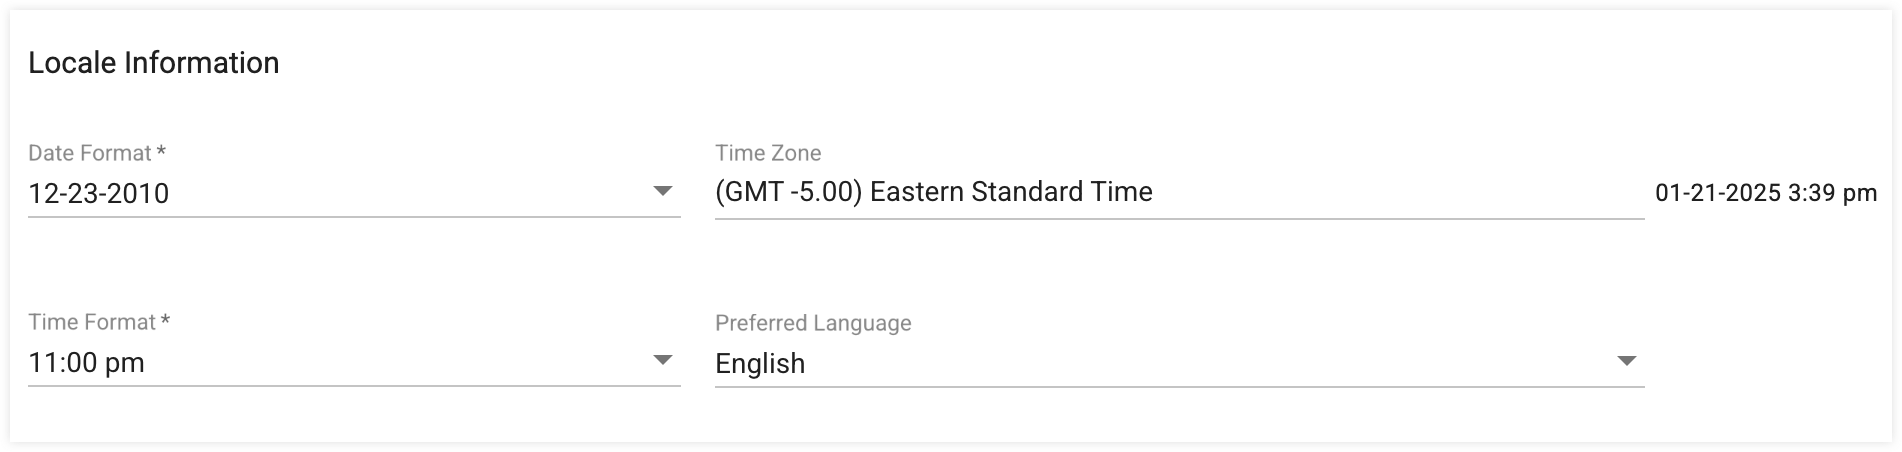Open the Date Format dropdown arrow
This screenshot has height=452, width=1902.
pyautogui.click(x=662, y=191)
